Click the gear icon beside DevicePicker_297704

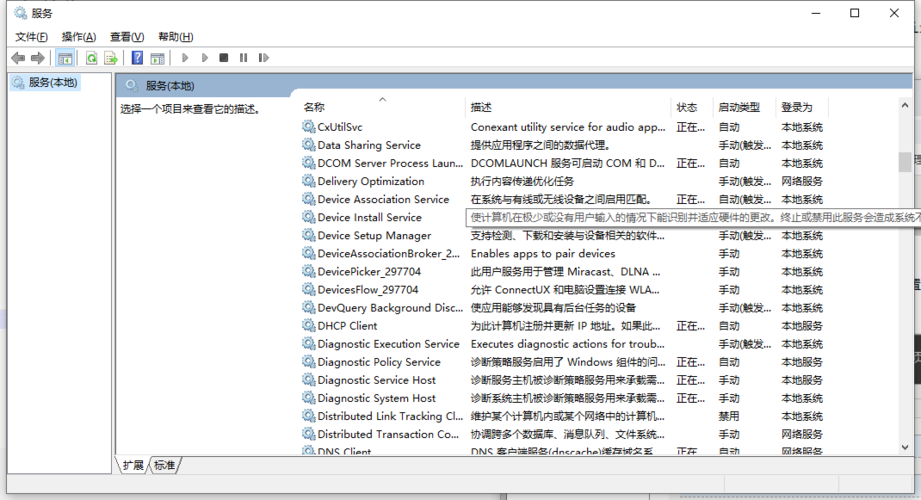click(308, 271)
